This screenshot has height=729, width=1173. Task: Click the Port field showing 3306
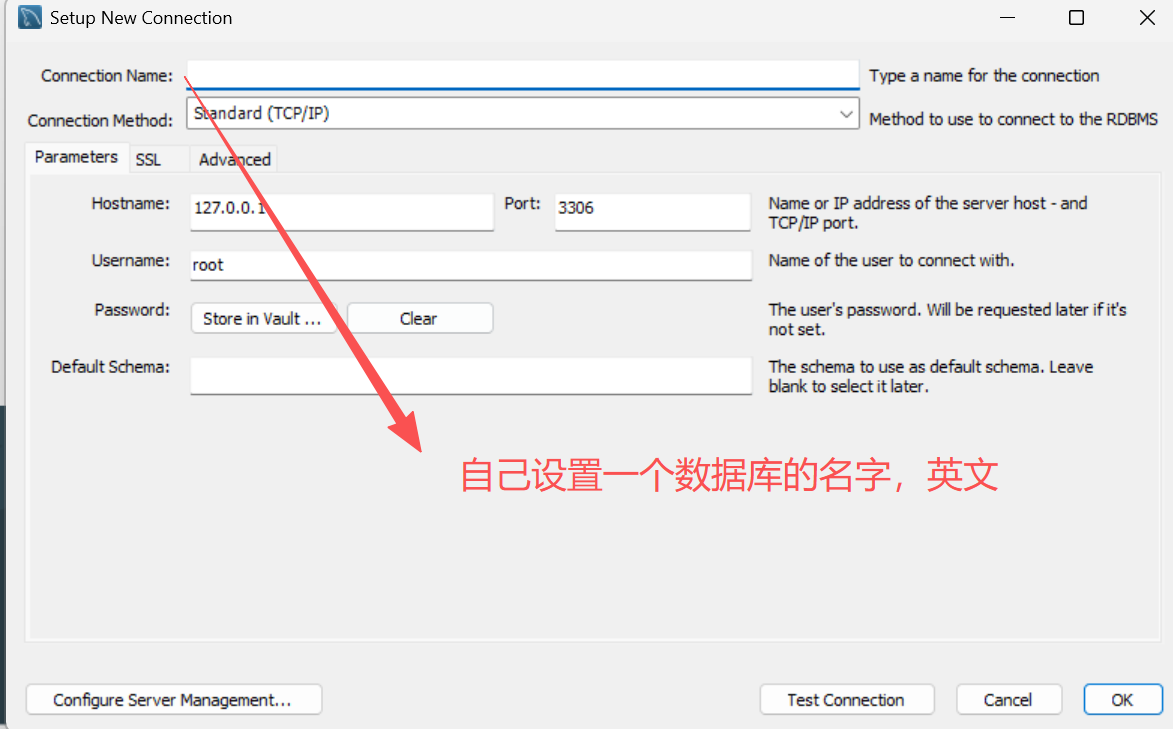point(652,211)
